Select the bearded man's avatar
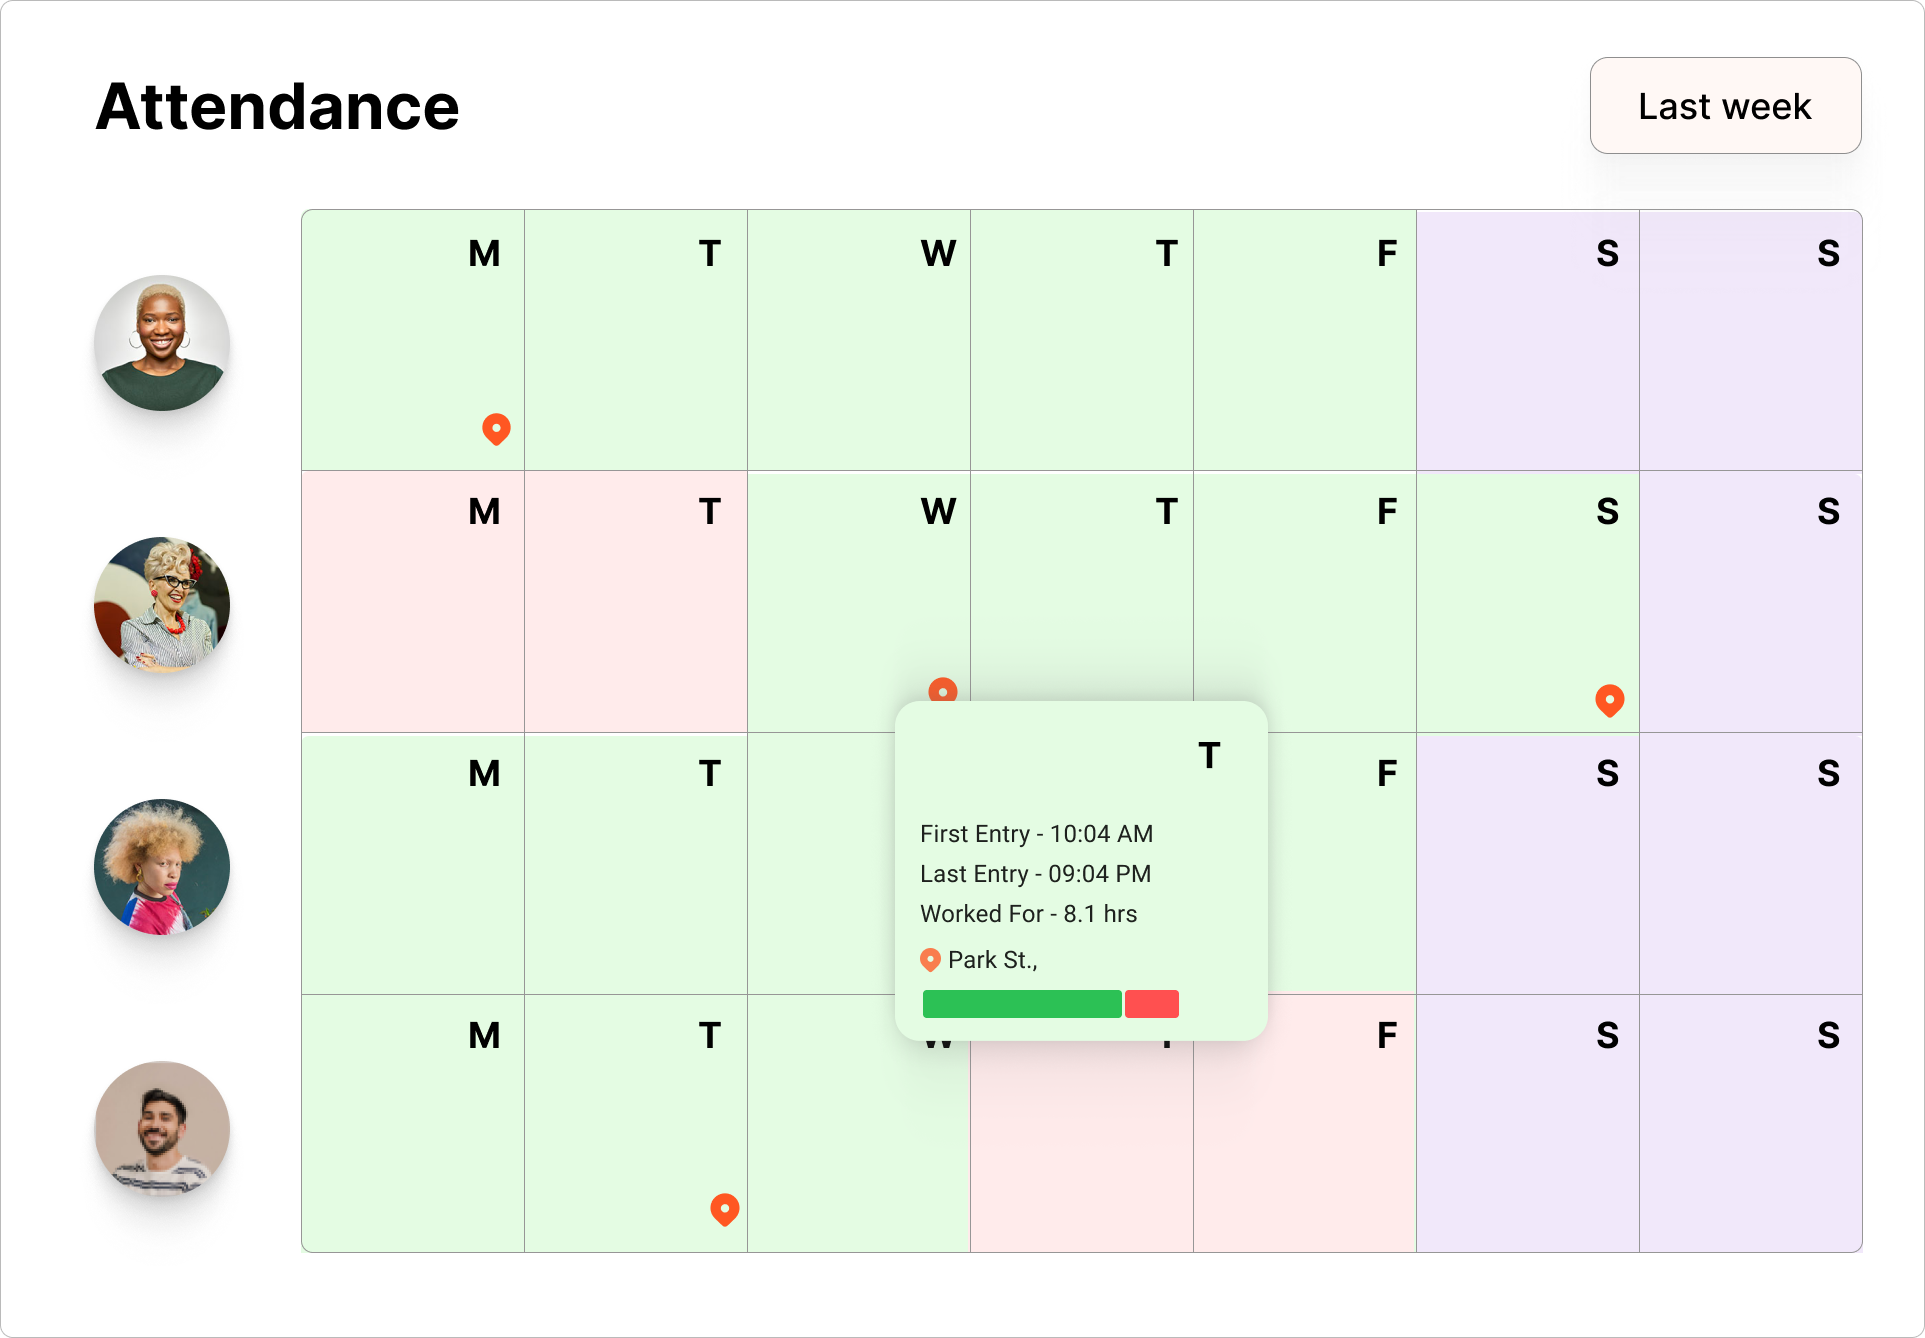Screen dimensions: 1925x1338 pos(162,1129)
